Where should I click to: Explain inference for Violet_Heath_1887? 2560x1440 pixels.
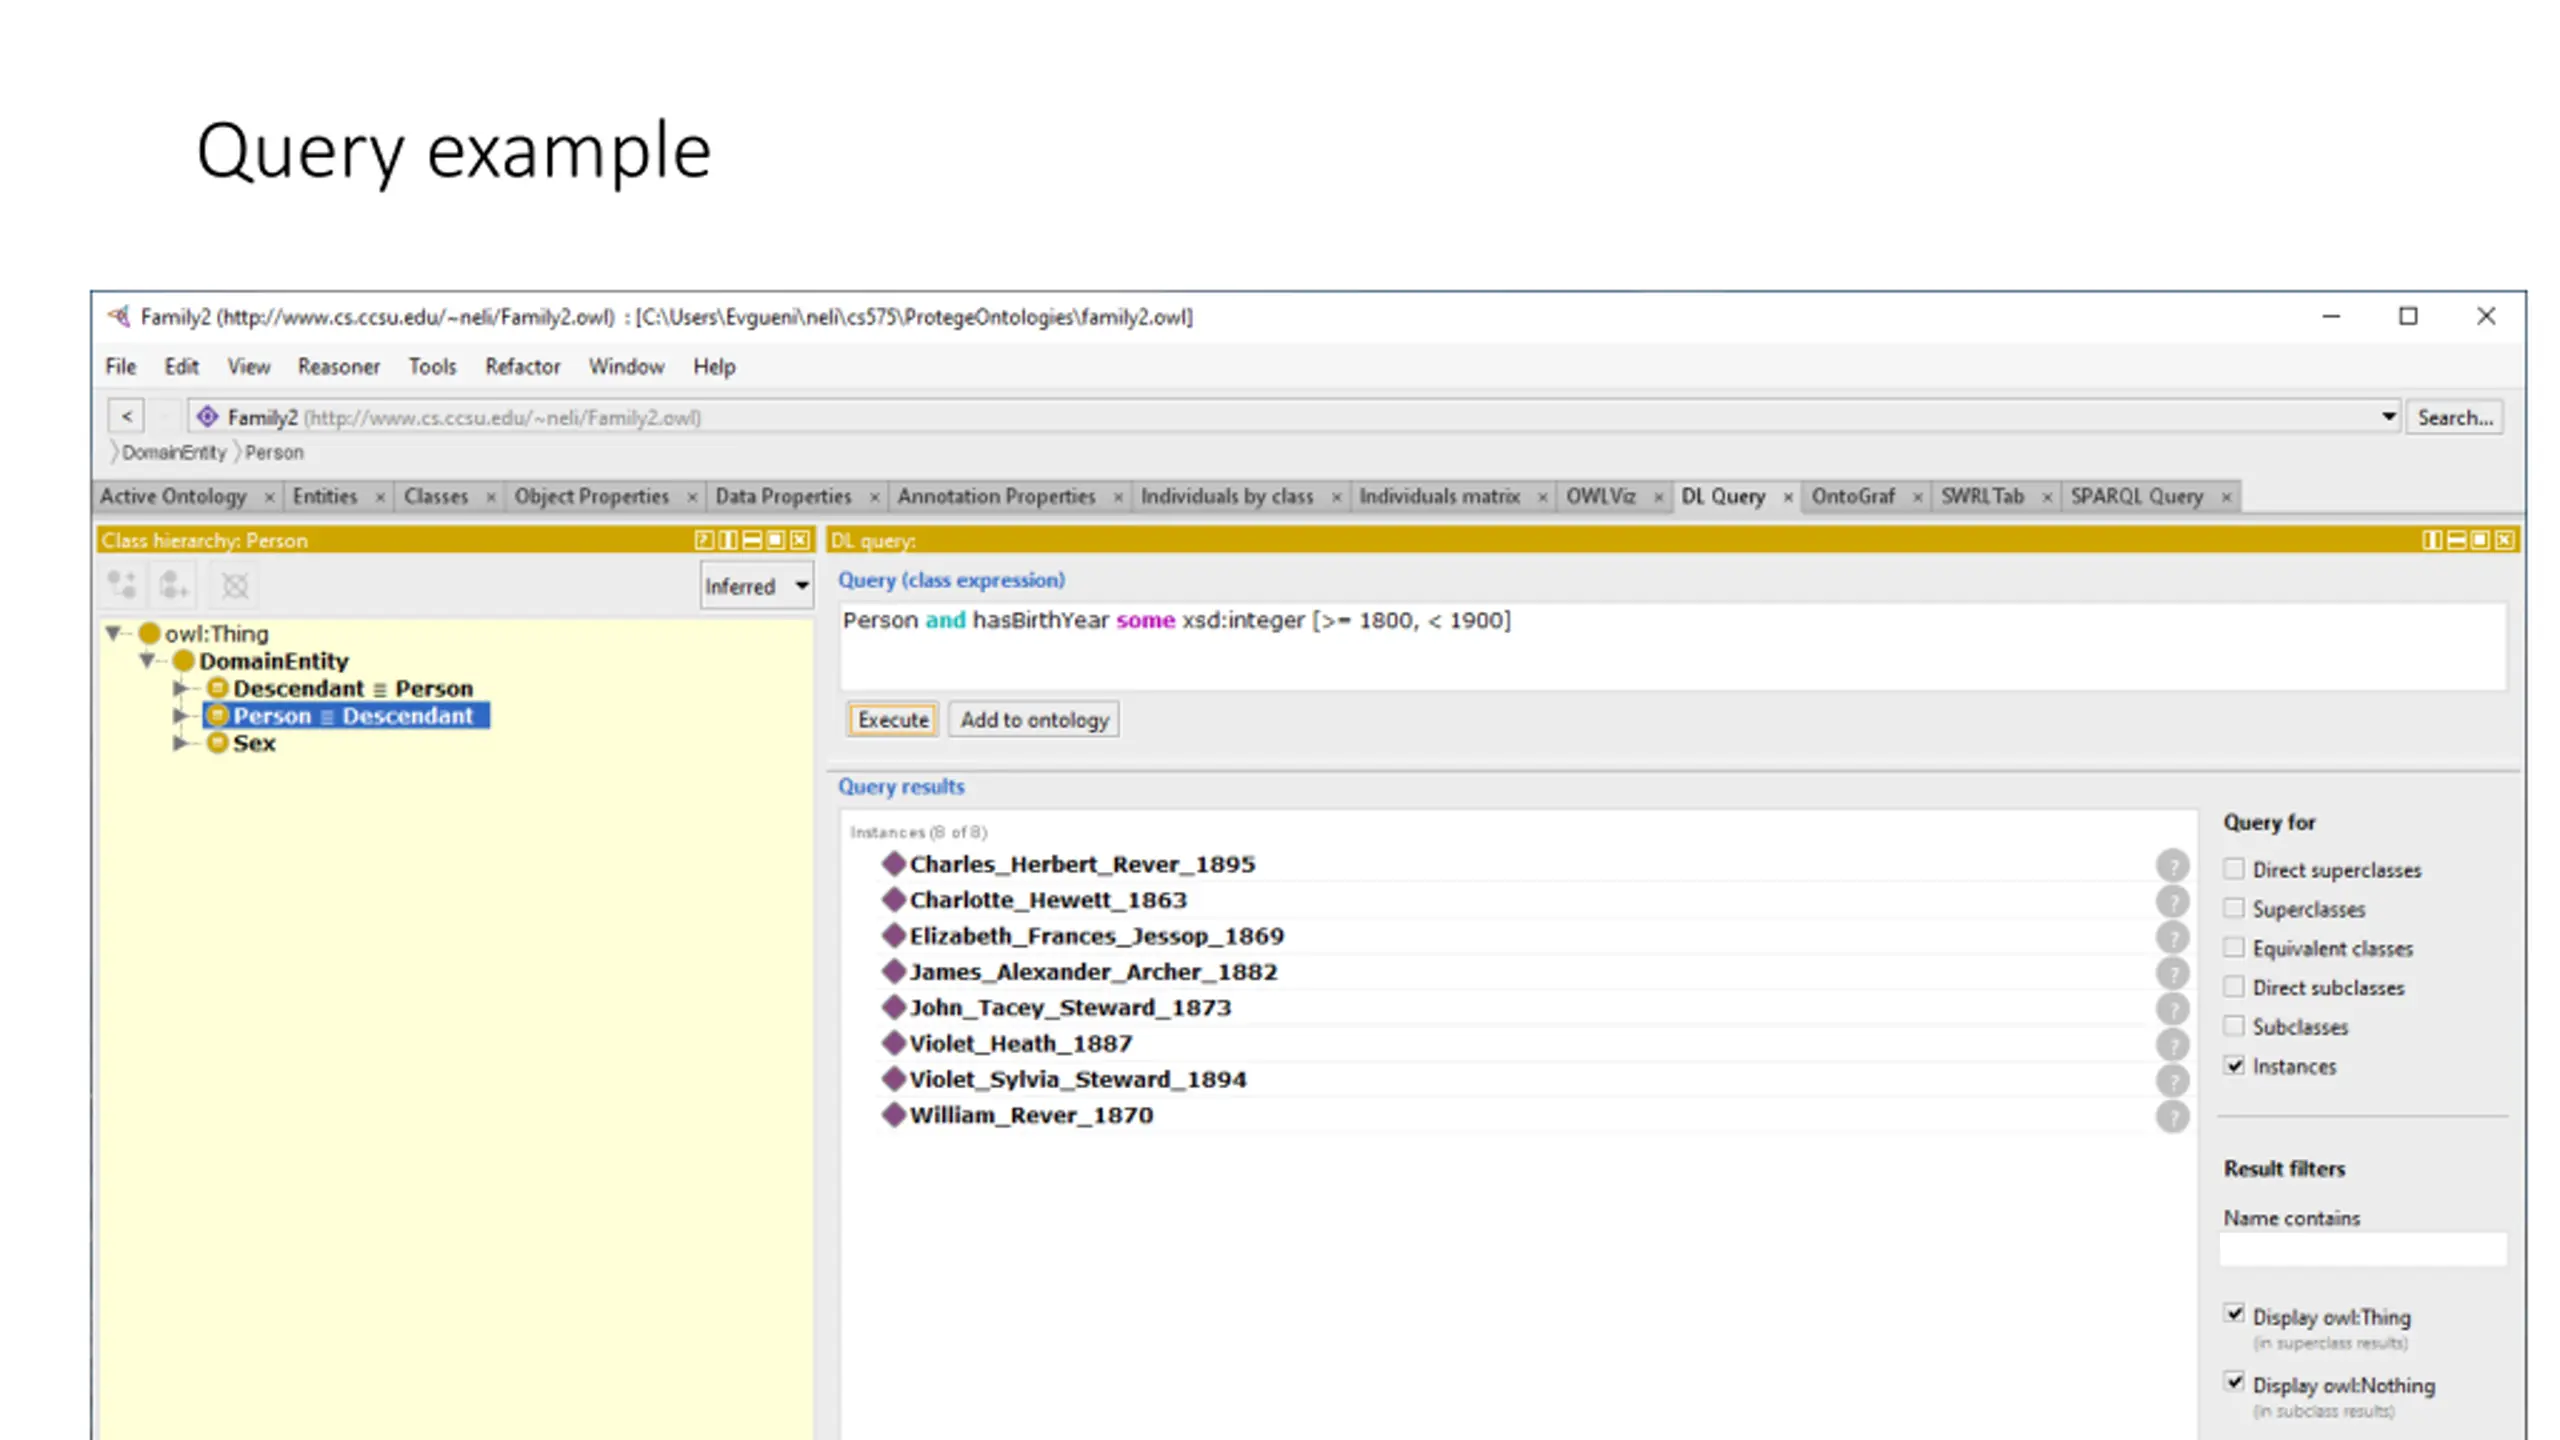(x=2171, y=1045)
